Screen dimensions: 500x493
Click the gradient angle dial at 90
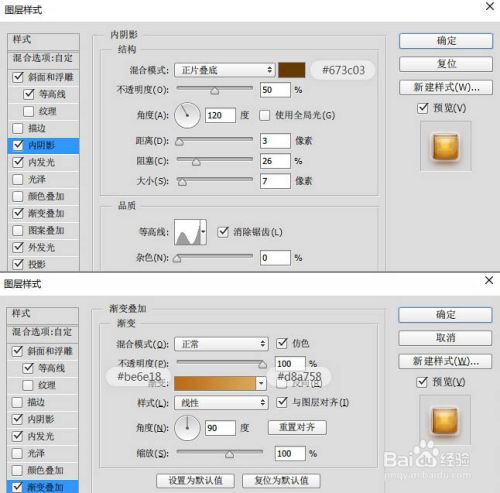pos(187,428)
